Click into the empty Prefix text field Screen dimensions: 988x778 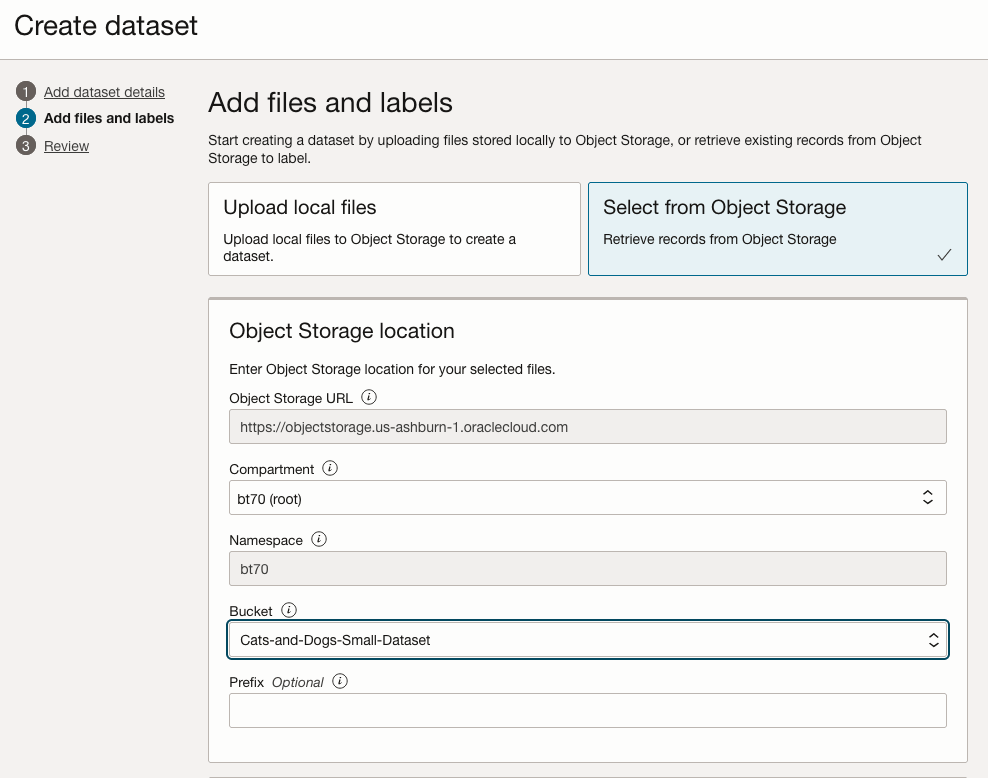(x=587, y=711)
